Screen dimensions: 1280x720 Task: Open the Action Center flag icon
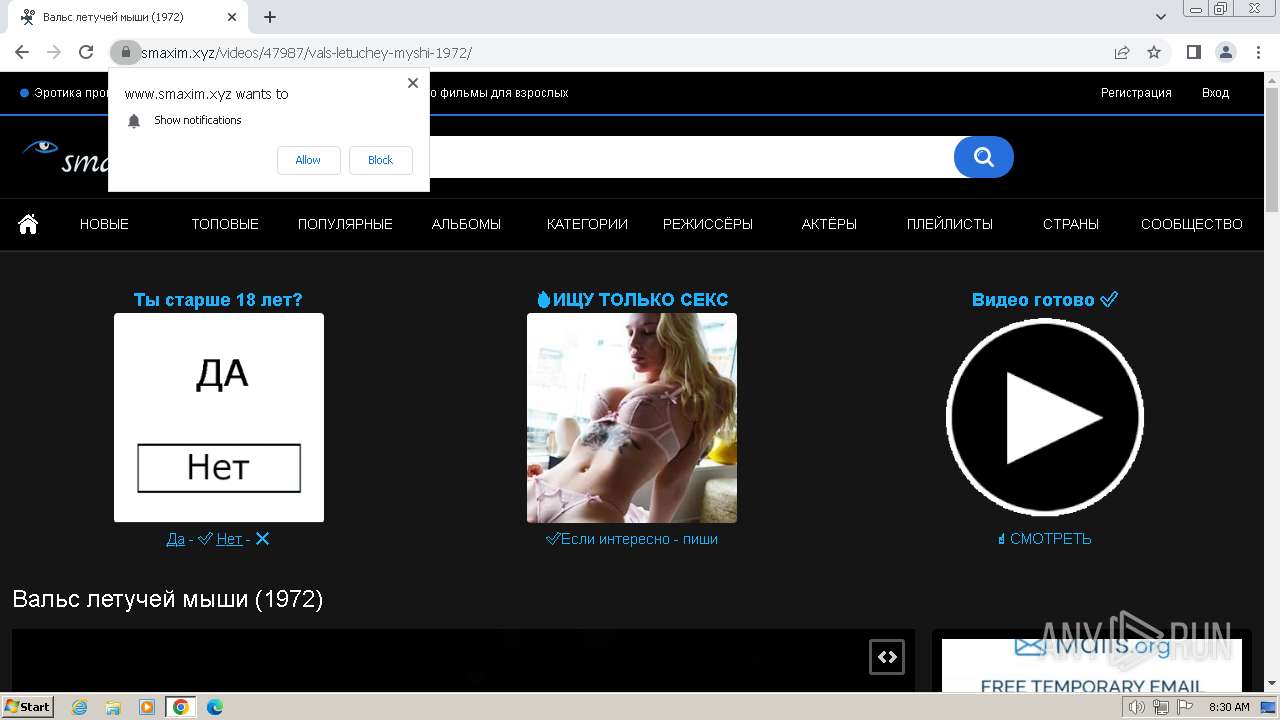click(1183, 707)
